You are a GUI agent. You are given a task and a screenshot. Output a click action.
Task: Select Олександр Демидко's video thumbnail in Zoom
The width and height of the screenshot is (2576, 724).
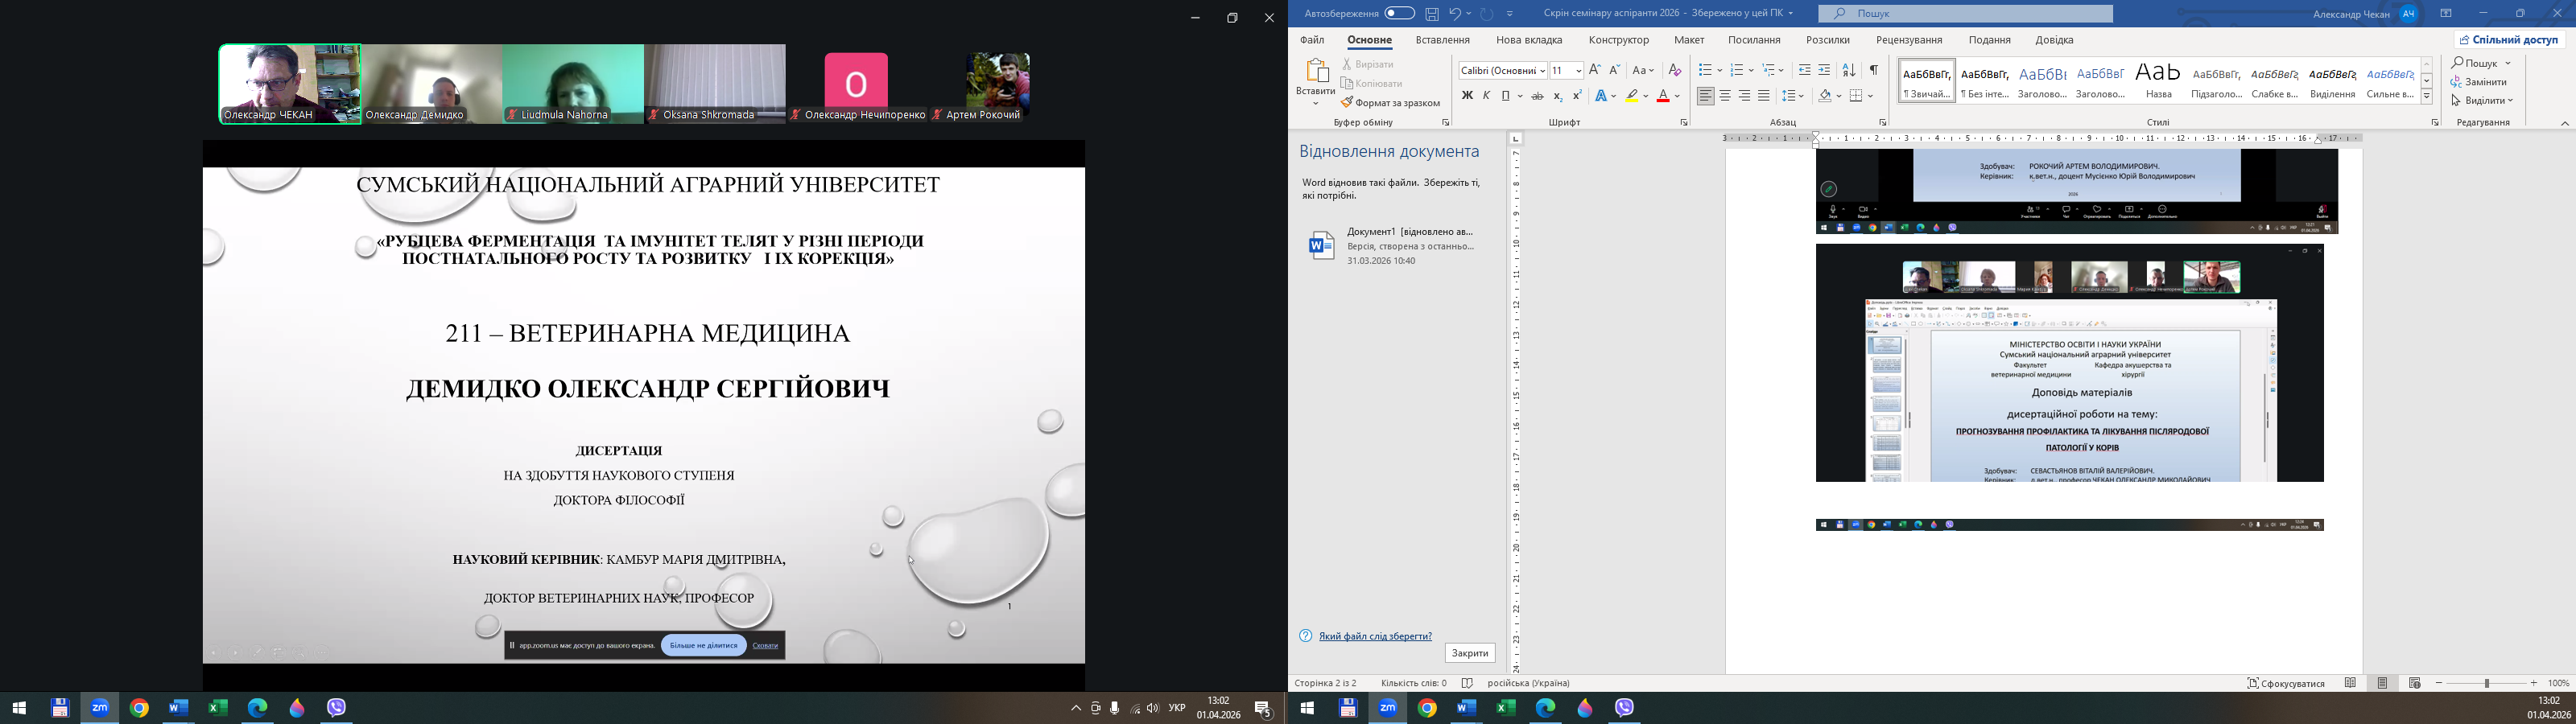431,84
